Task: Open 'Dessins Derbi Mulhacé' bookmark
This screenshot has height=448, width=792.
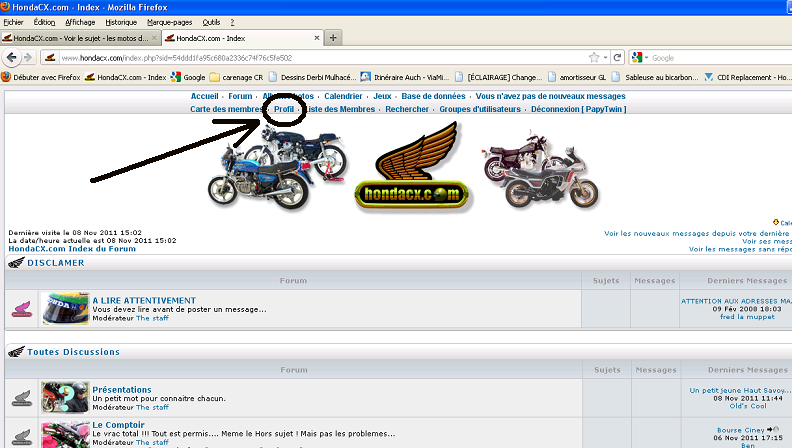Action: [x=312, y=77]
